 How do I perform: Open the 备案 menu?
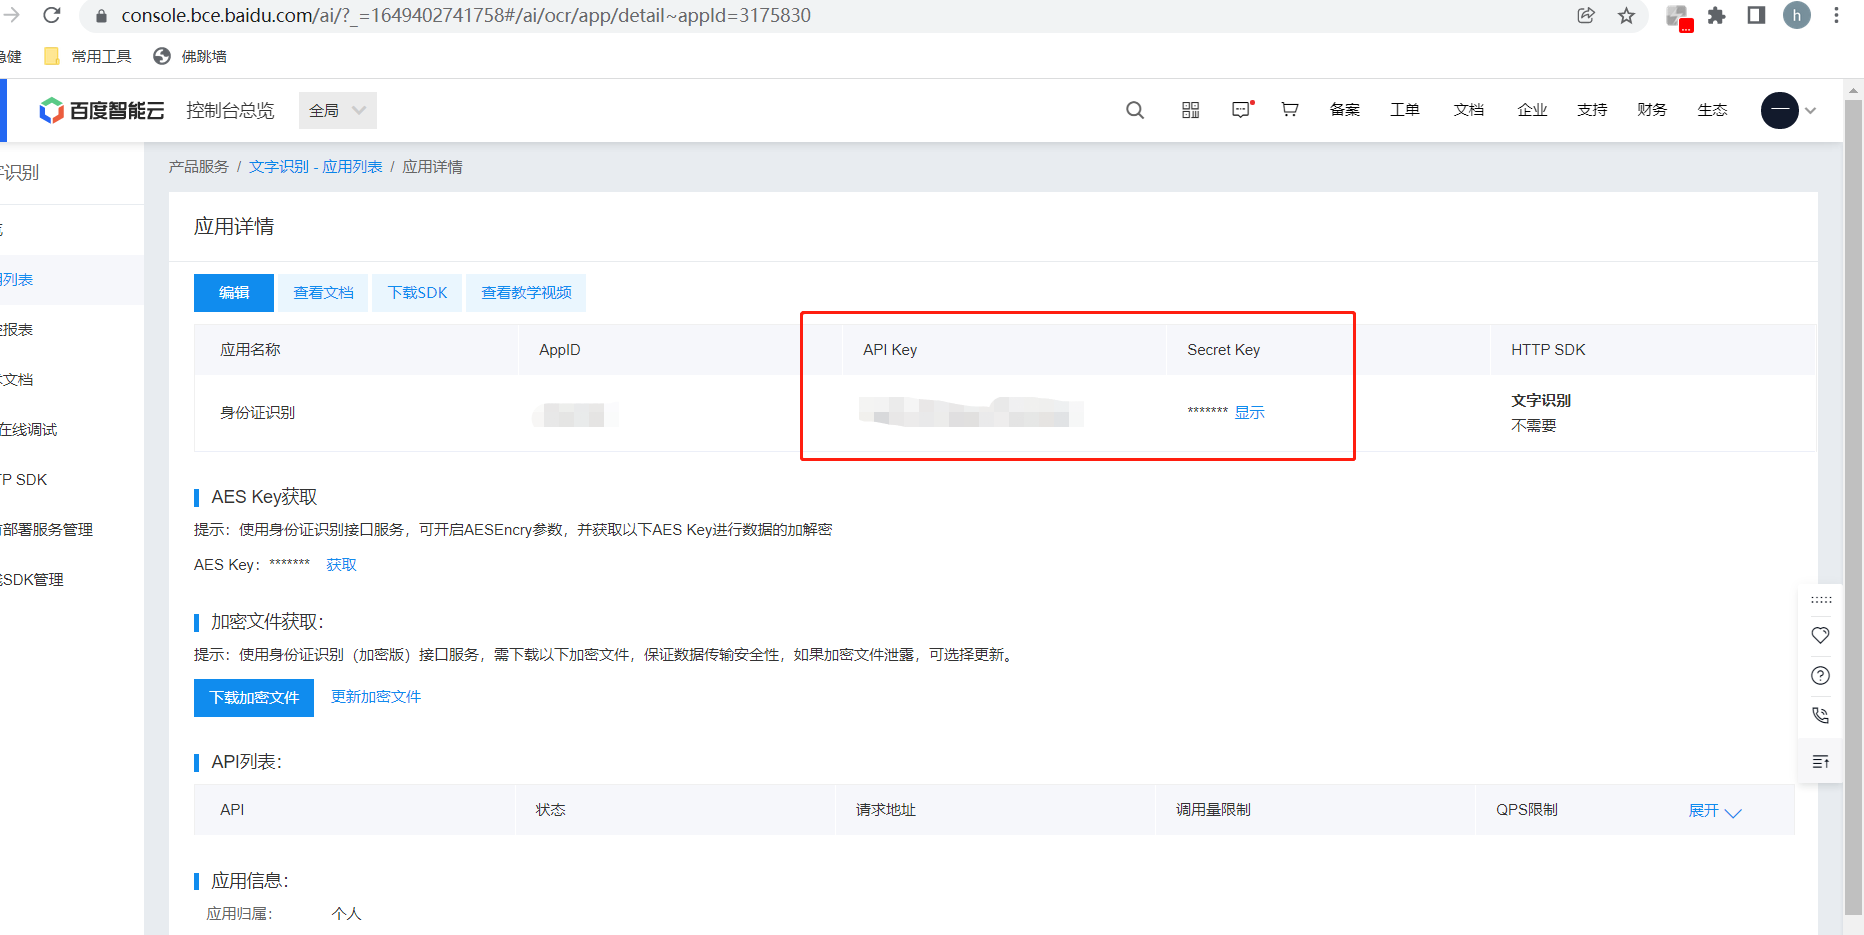1345,110
